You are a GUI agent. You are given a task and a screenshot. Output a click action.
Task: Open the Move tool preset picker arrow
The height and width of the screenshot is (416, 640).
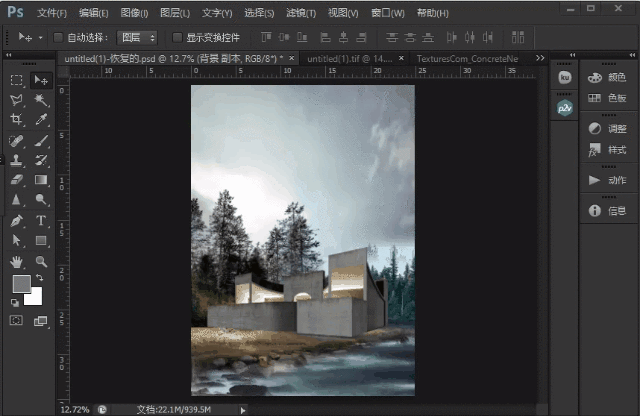tap(40, 38)
